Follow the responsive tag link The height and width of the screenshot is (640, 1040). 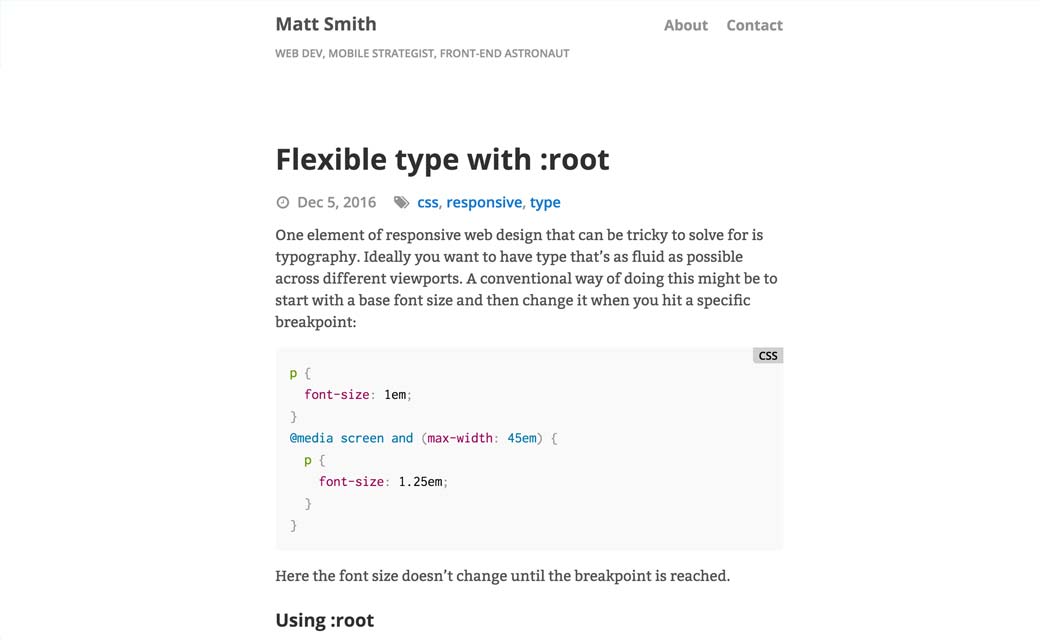coord(484,203)
